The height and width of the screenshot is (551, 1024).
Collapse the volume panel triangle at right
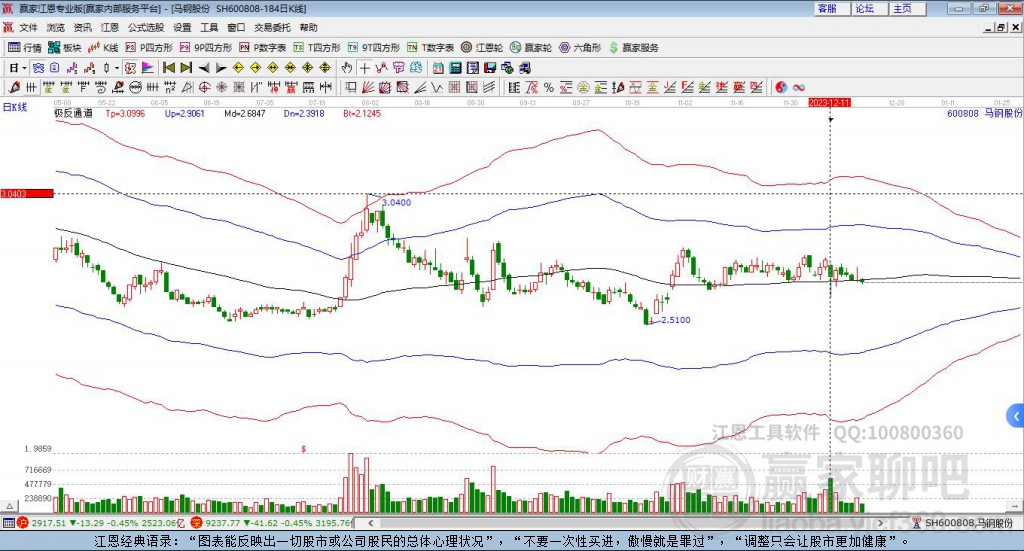pos(1016,507)
